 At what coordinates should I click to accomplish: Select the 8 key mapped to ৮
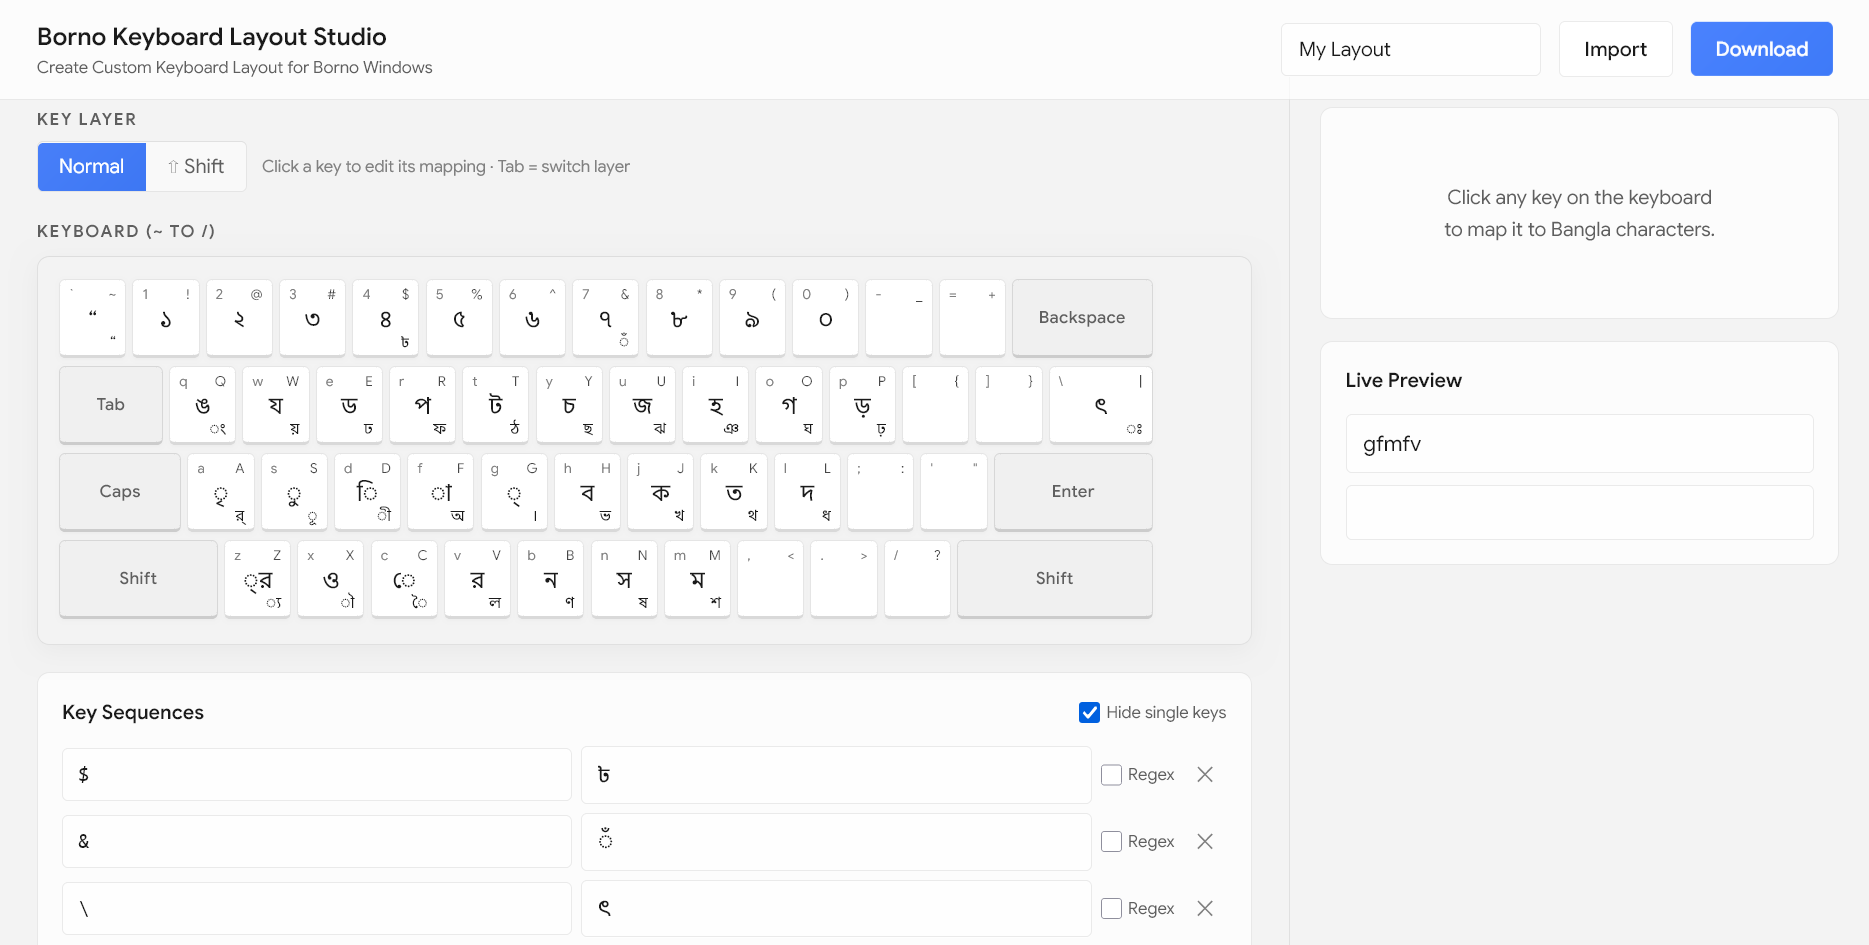(679, 318)
